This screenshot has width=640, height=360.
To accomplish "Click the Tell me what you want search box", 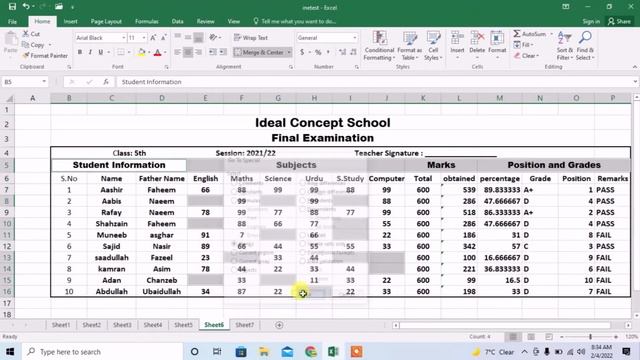I will [295, 21].
